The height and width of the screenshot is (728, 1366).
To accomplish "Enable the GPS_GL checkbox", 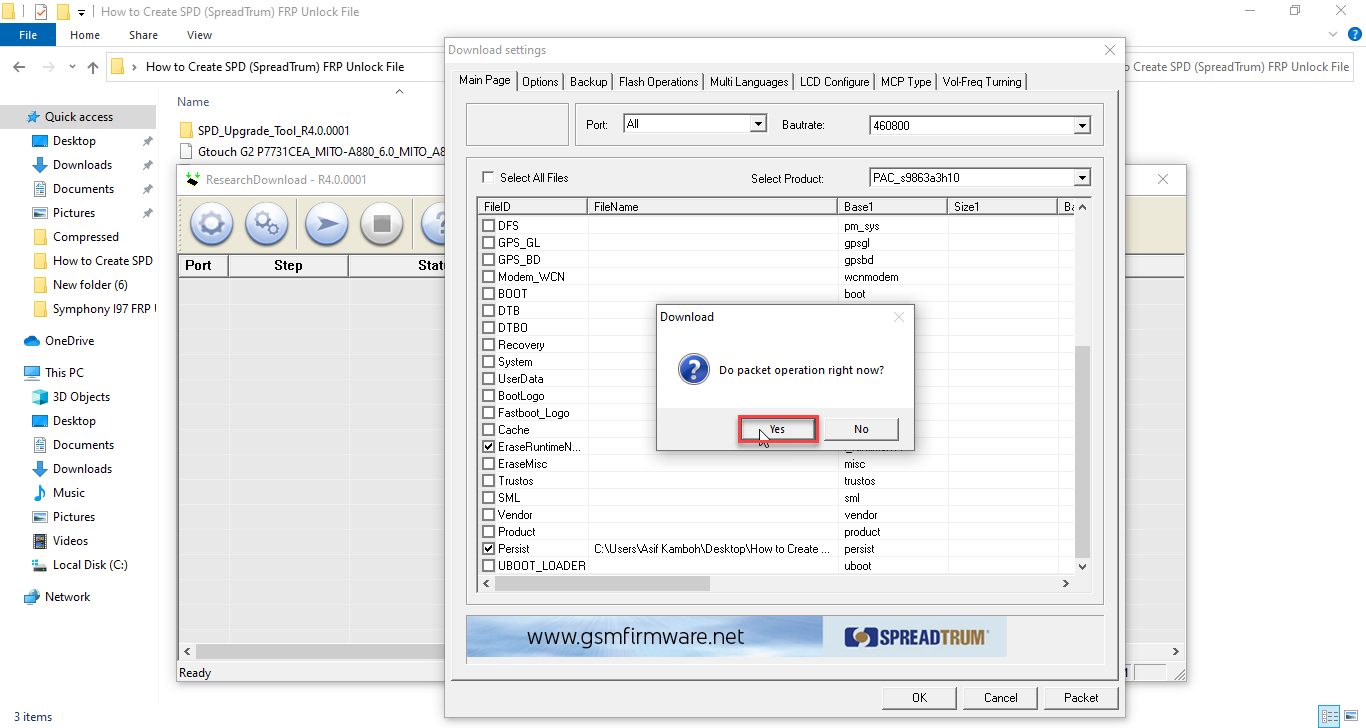I will (x=489, y=243).
